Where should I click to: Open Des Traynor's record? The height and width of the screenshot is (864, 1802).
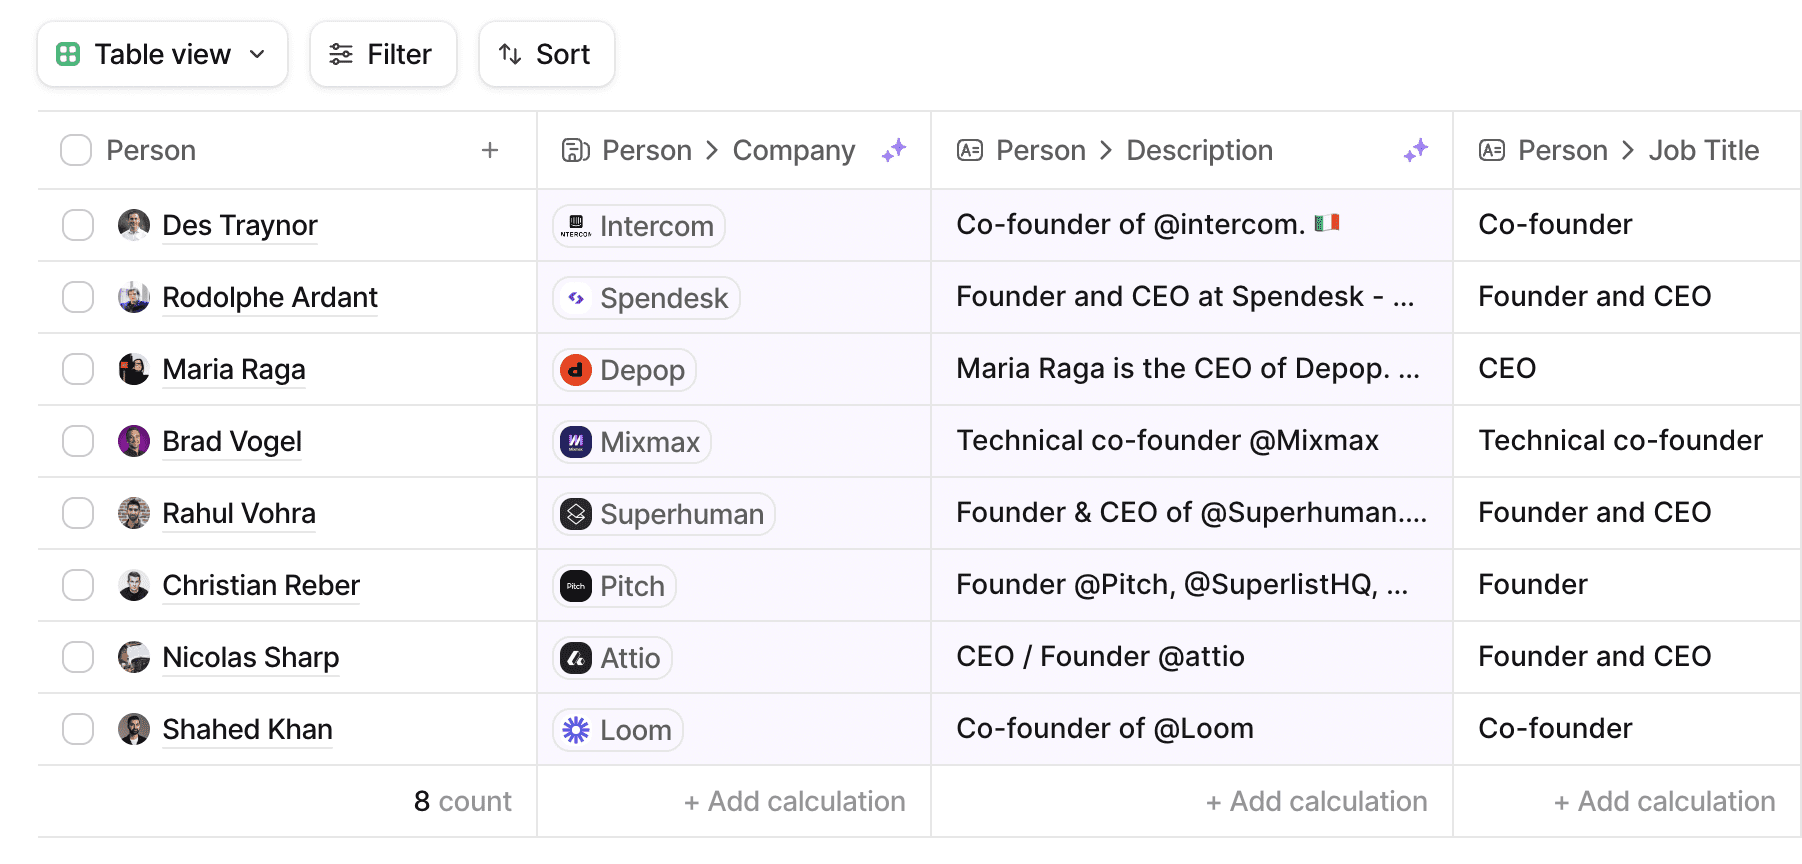coord(240,225)
